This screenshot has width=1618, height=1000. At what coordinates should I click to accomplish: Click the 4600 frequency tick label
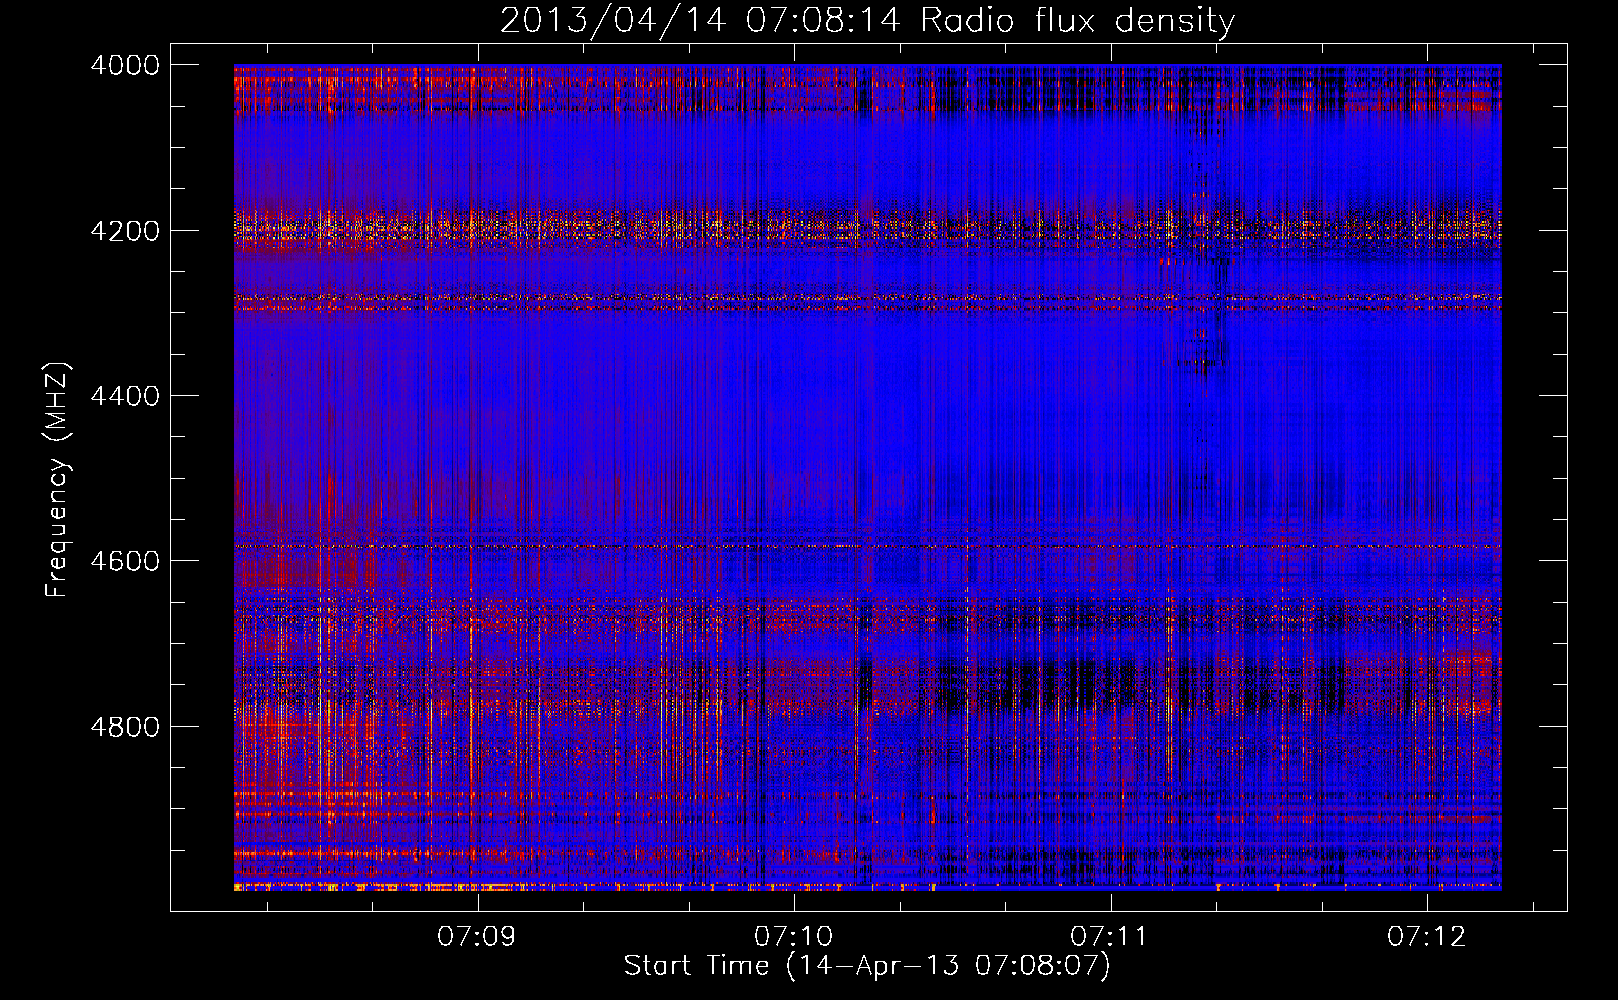click(x=125, y=561)
